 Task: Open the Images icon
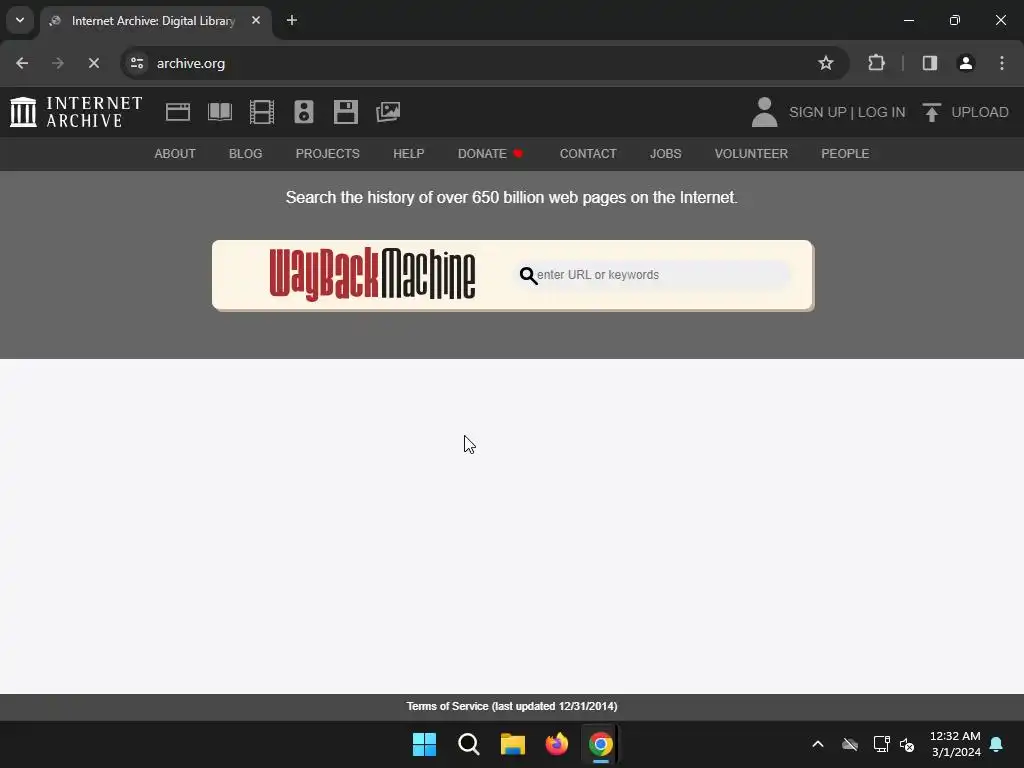click(x=388, y=112)
